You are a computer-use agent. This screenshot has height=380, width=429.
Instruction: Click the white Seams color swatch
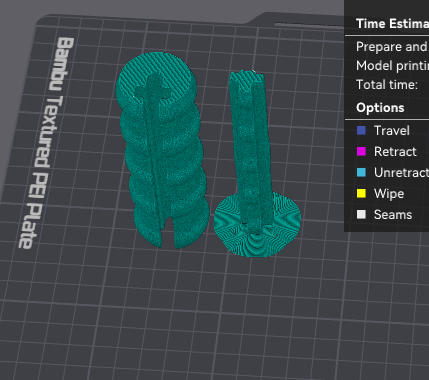(x=361, y=214)
